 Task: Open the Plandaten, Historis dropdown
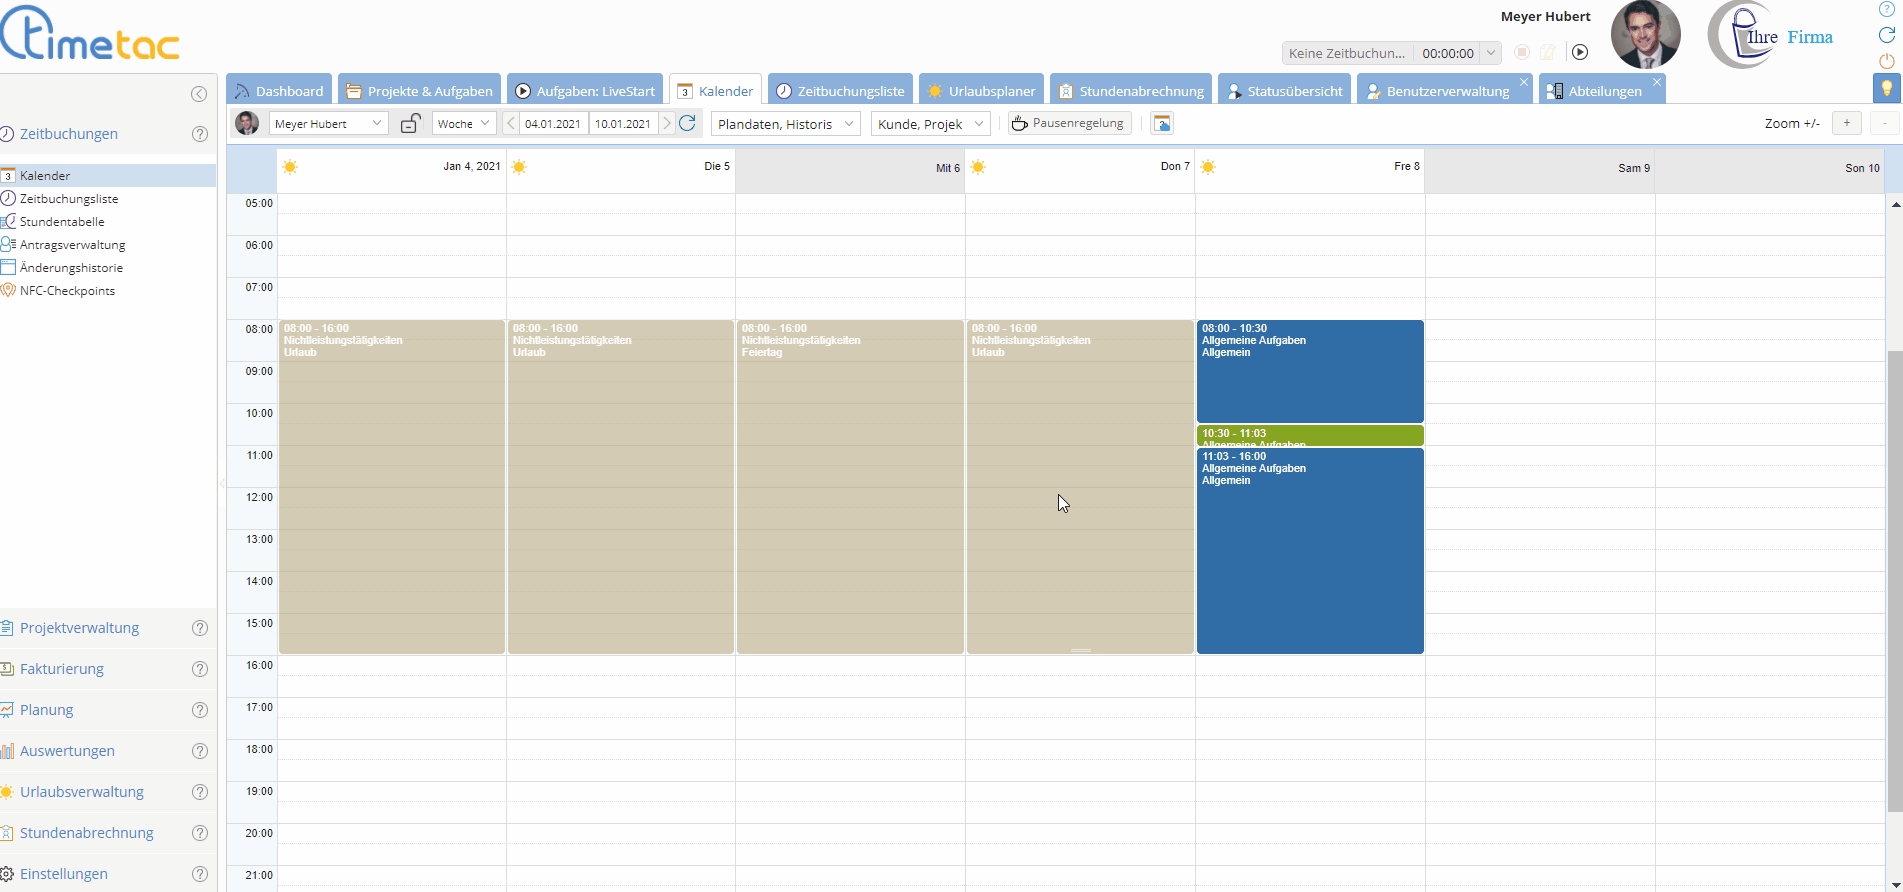coord(786,124)
